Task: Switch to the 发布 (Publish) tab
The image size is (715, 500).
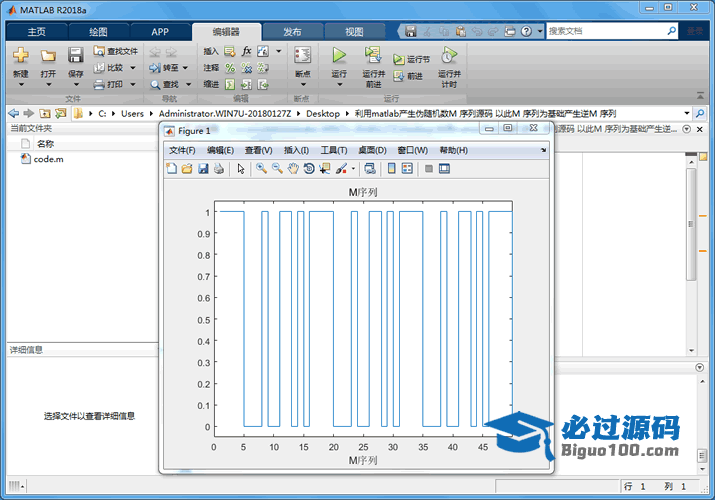Action: pyautogui.click(x=292, y=32)
